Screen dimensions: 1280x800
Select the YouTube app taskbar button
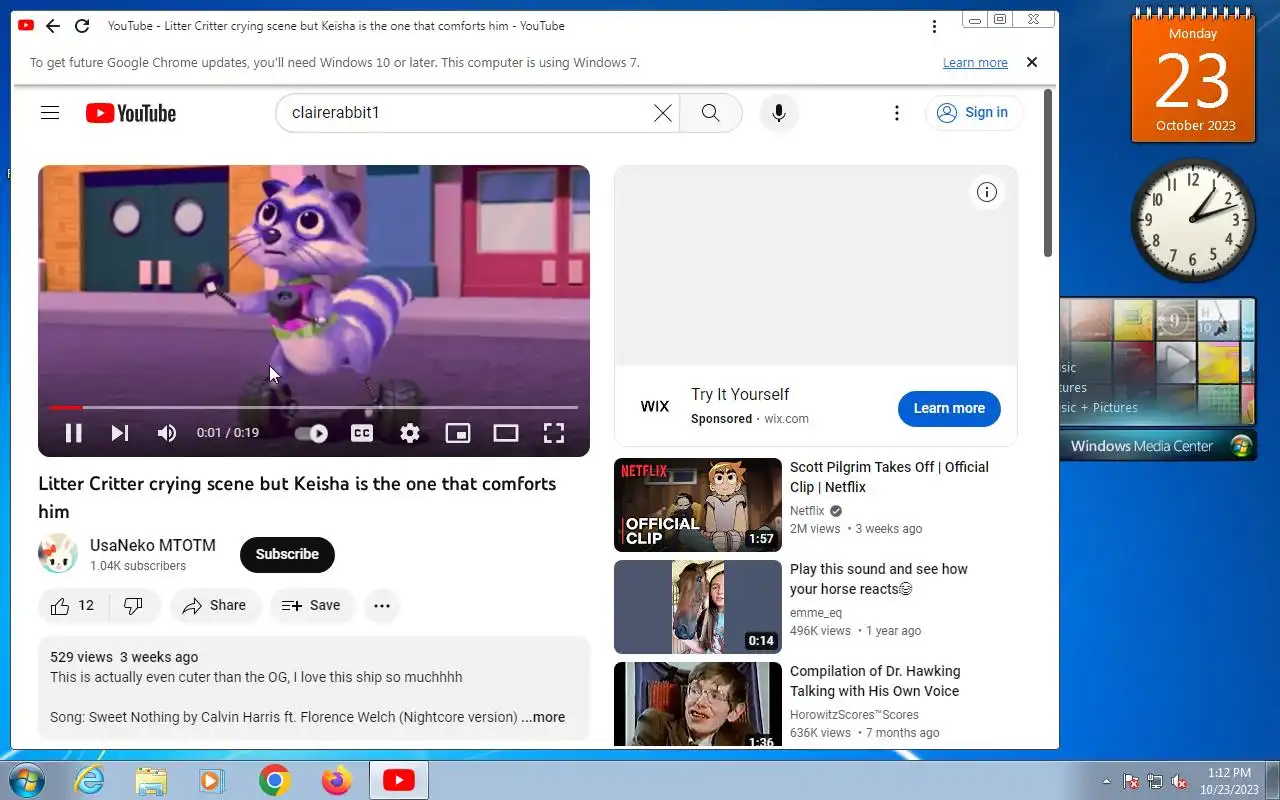pyautogui.click(x=399, y=780)
